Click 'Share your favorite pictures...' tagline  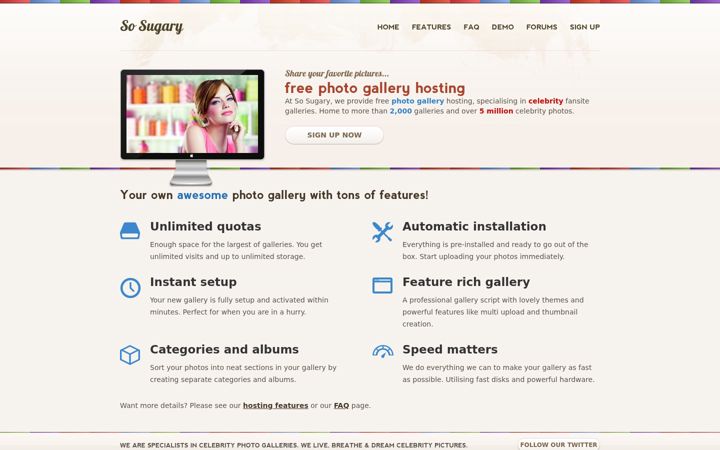337,73
